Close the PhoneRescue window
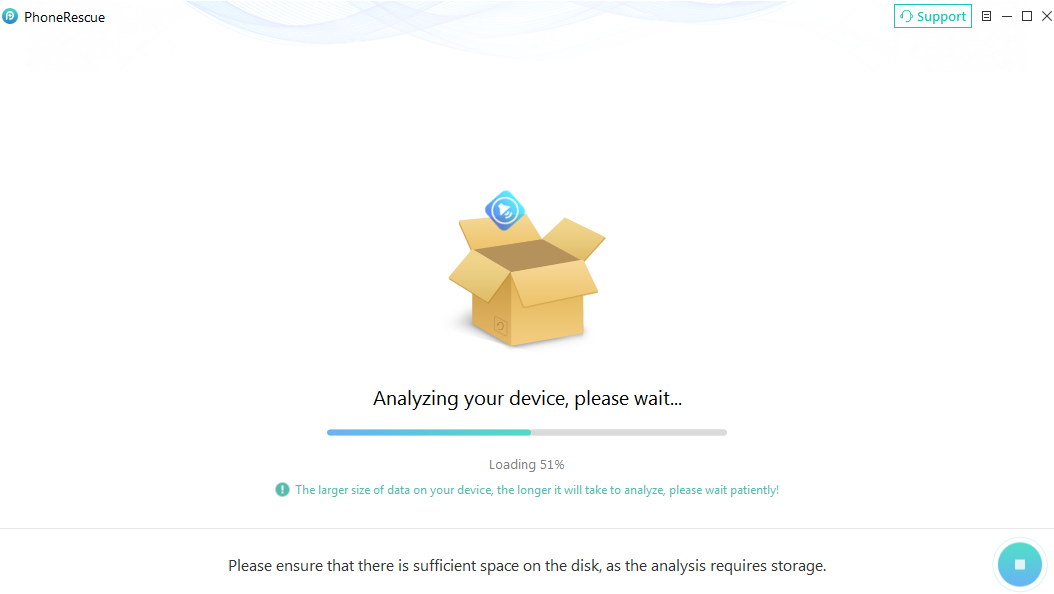This screenshot has height=594, width=1054. pos(1047,16)
